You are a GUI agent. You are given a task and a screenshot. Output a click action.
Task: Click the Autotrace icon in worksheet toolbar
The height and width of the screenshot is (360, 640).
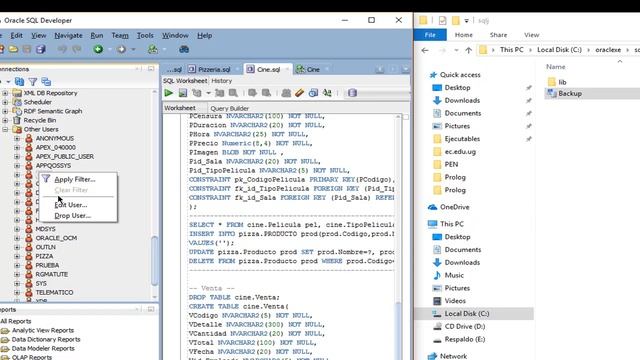(219, 93)
